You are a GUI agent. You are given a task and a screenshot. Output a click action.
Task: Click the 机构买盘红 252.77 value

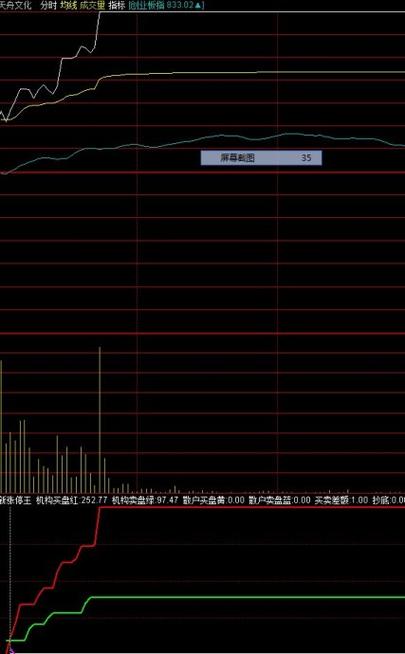[72, 500]
